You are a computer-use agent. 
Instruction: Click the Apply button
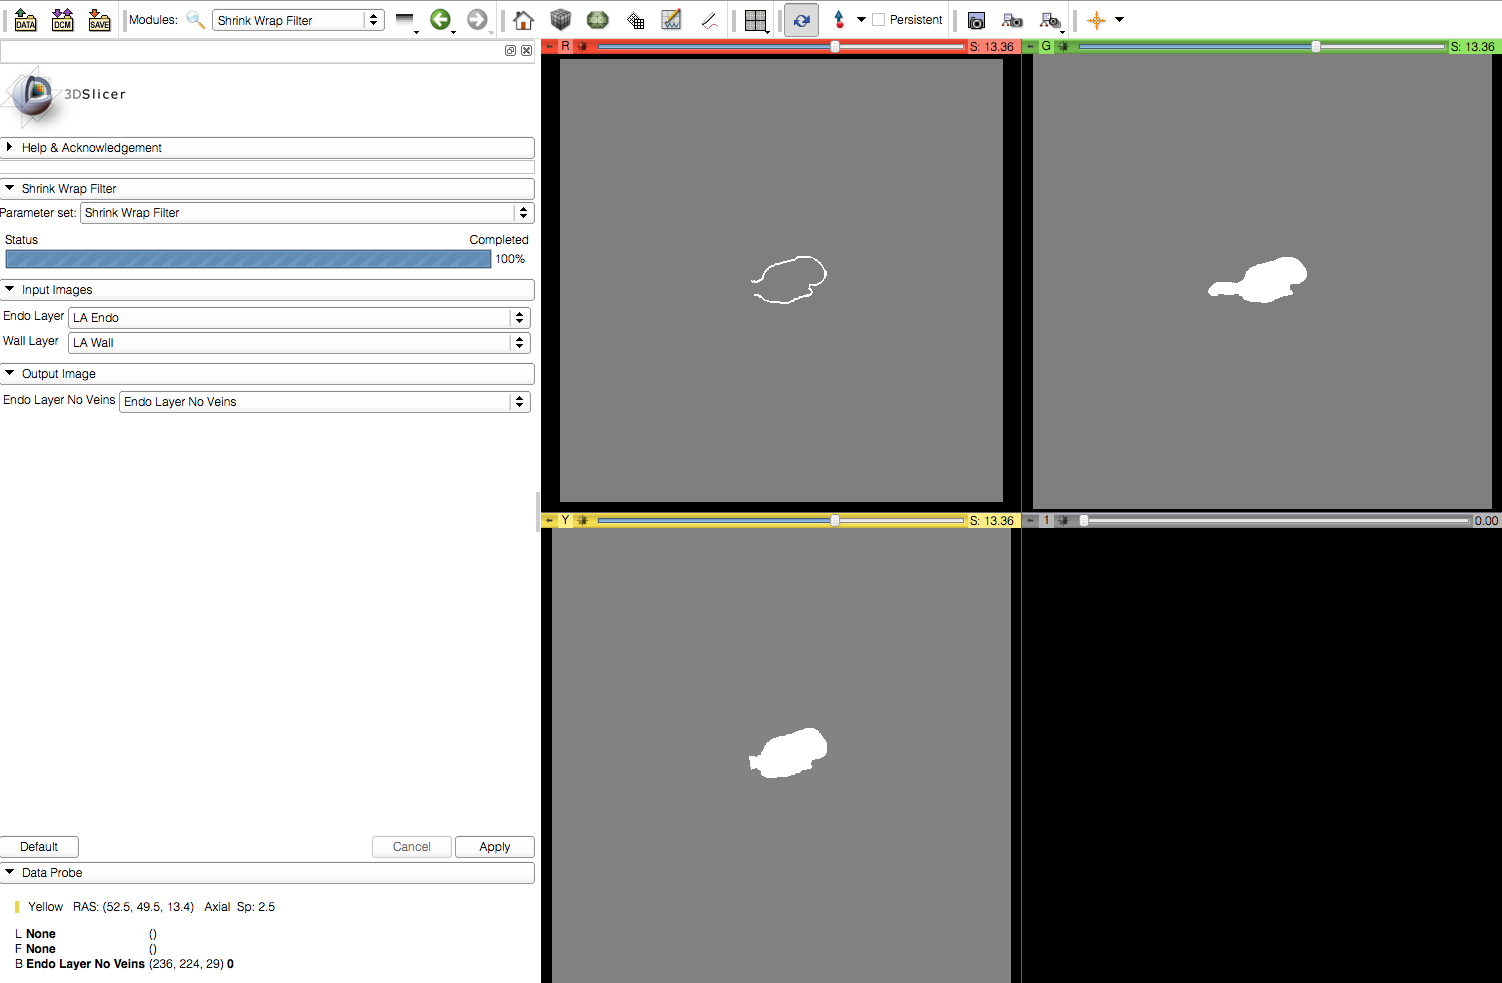point(494,847)
